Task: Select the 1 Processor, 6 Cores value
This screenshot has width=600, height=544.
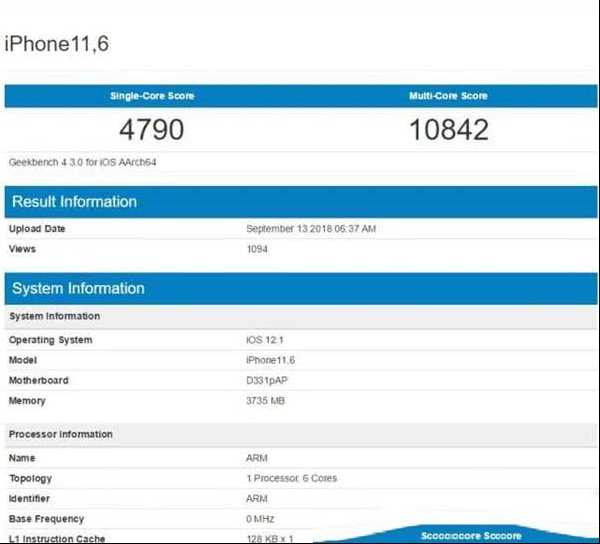Action: [x=292, y=479]
